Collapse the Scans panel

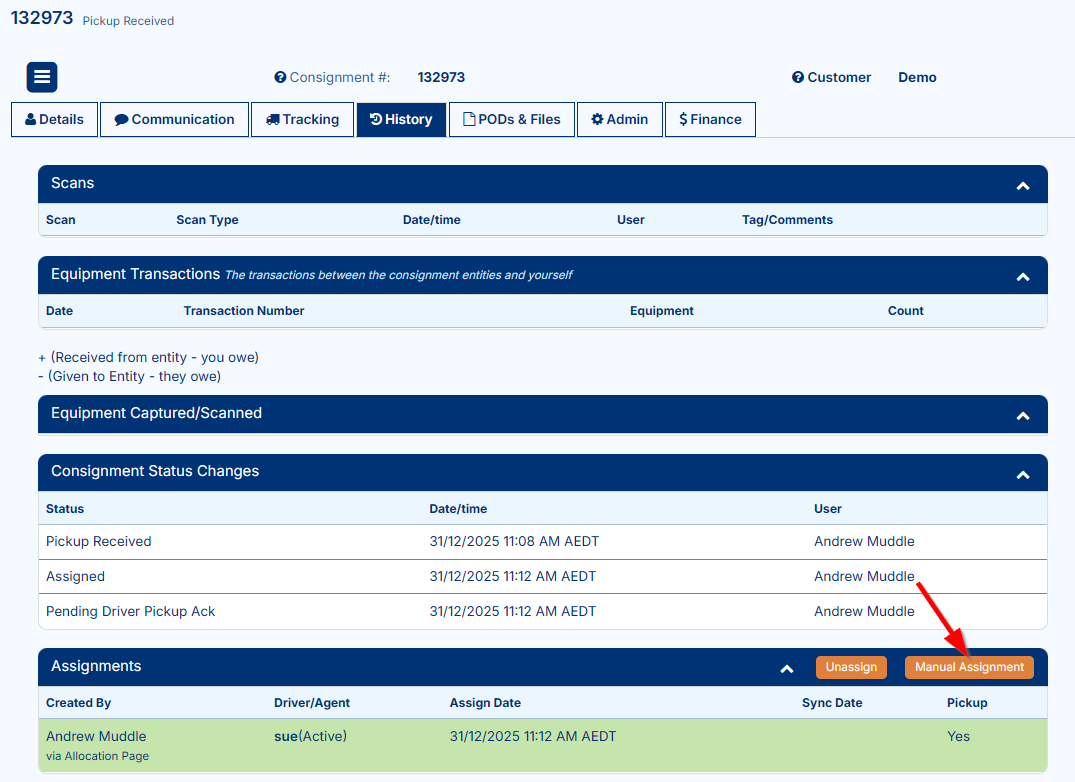point(1022,185)
